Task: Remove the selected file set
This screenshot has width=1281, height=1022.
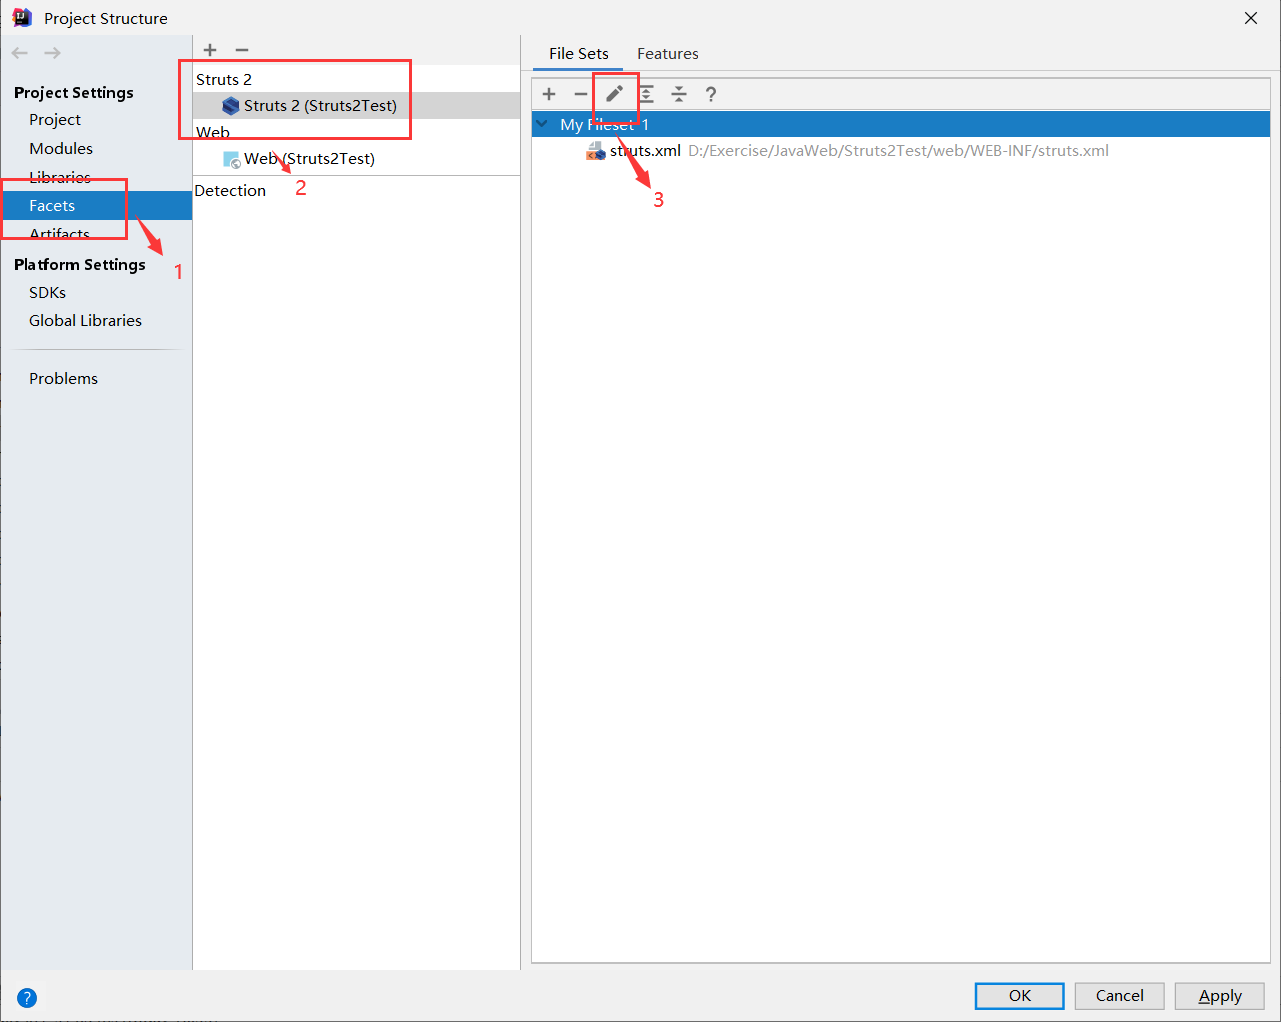Action: 581,94
